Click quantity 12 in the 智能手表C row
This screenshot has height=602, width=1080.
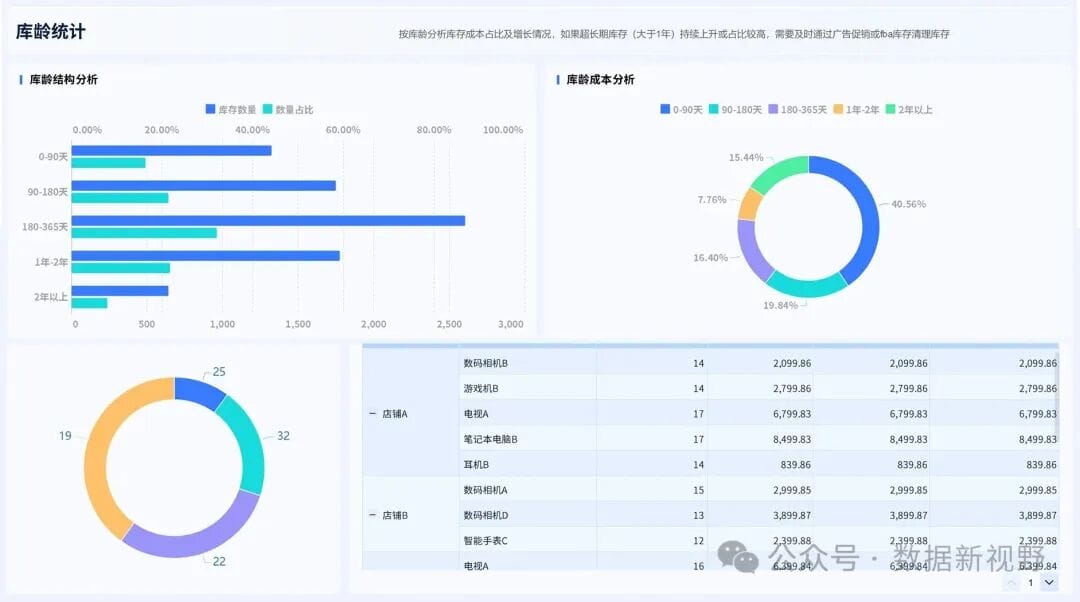698,541
